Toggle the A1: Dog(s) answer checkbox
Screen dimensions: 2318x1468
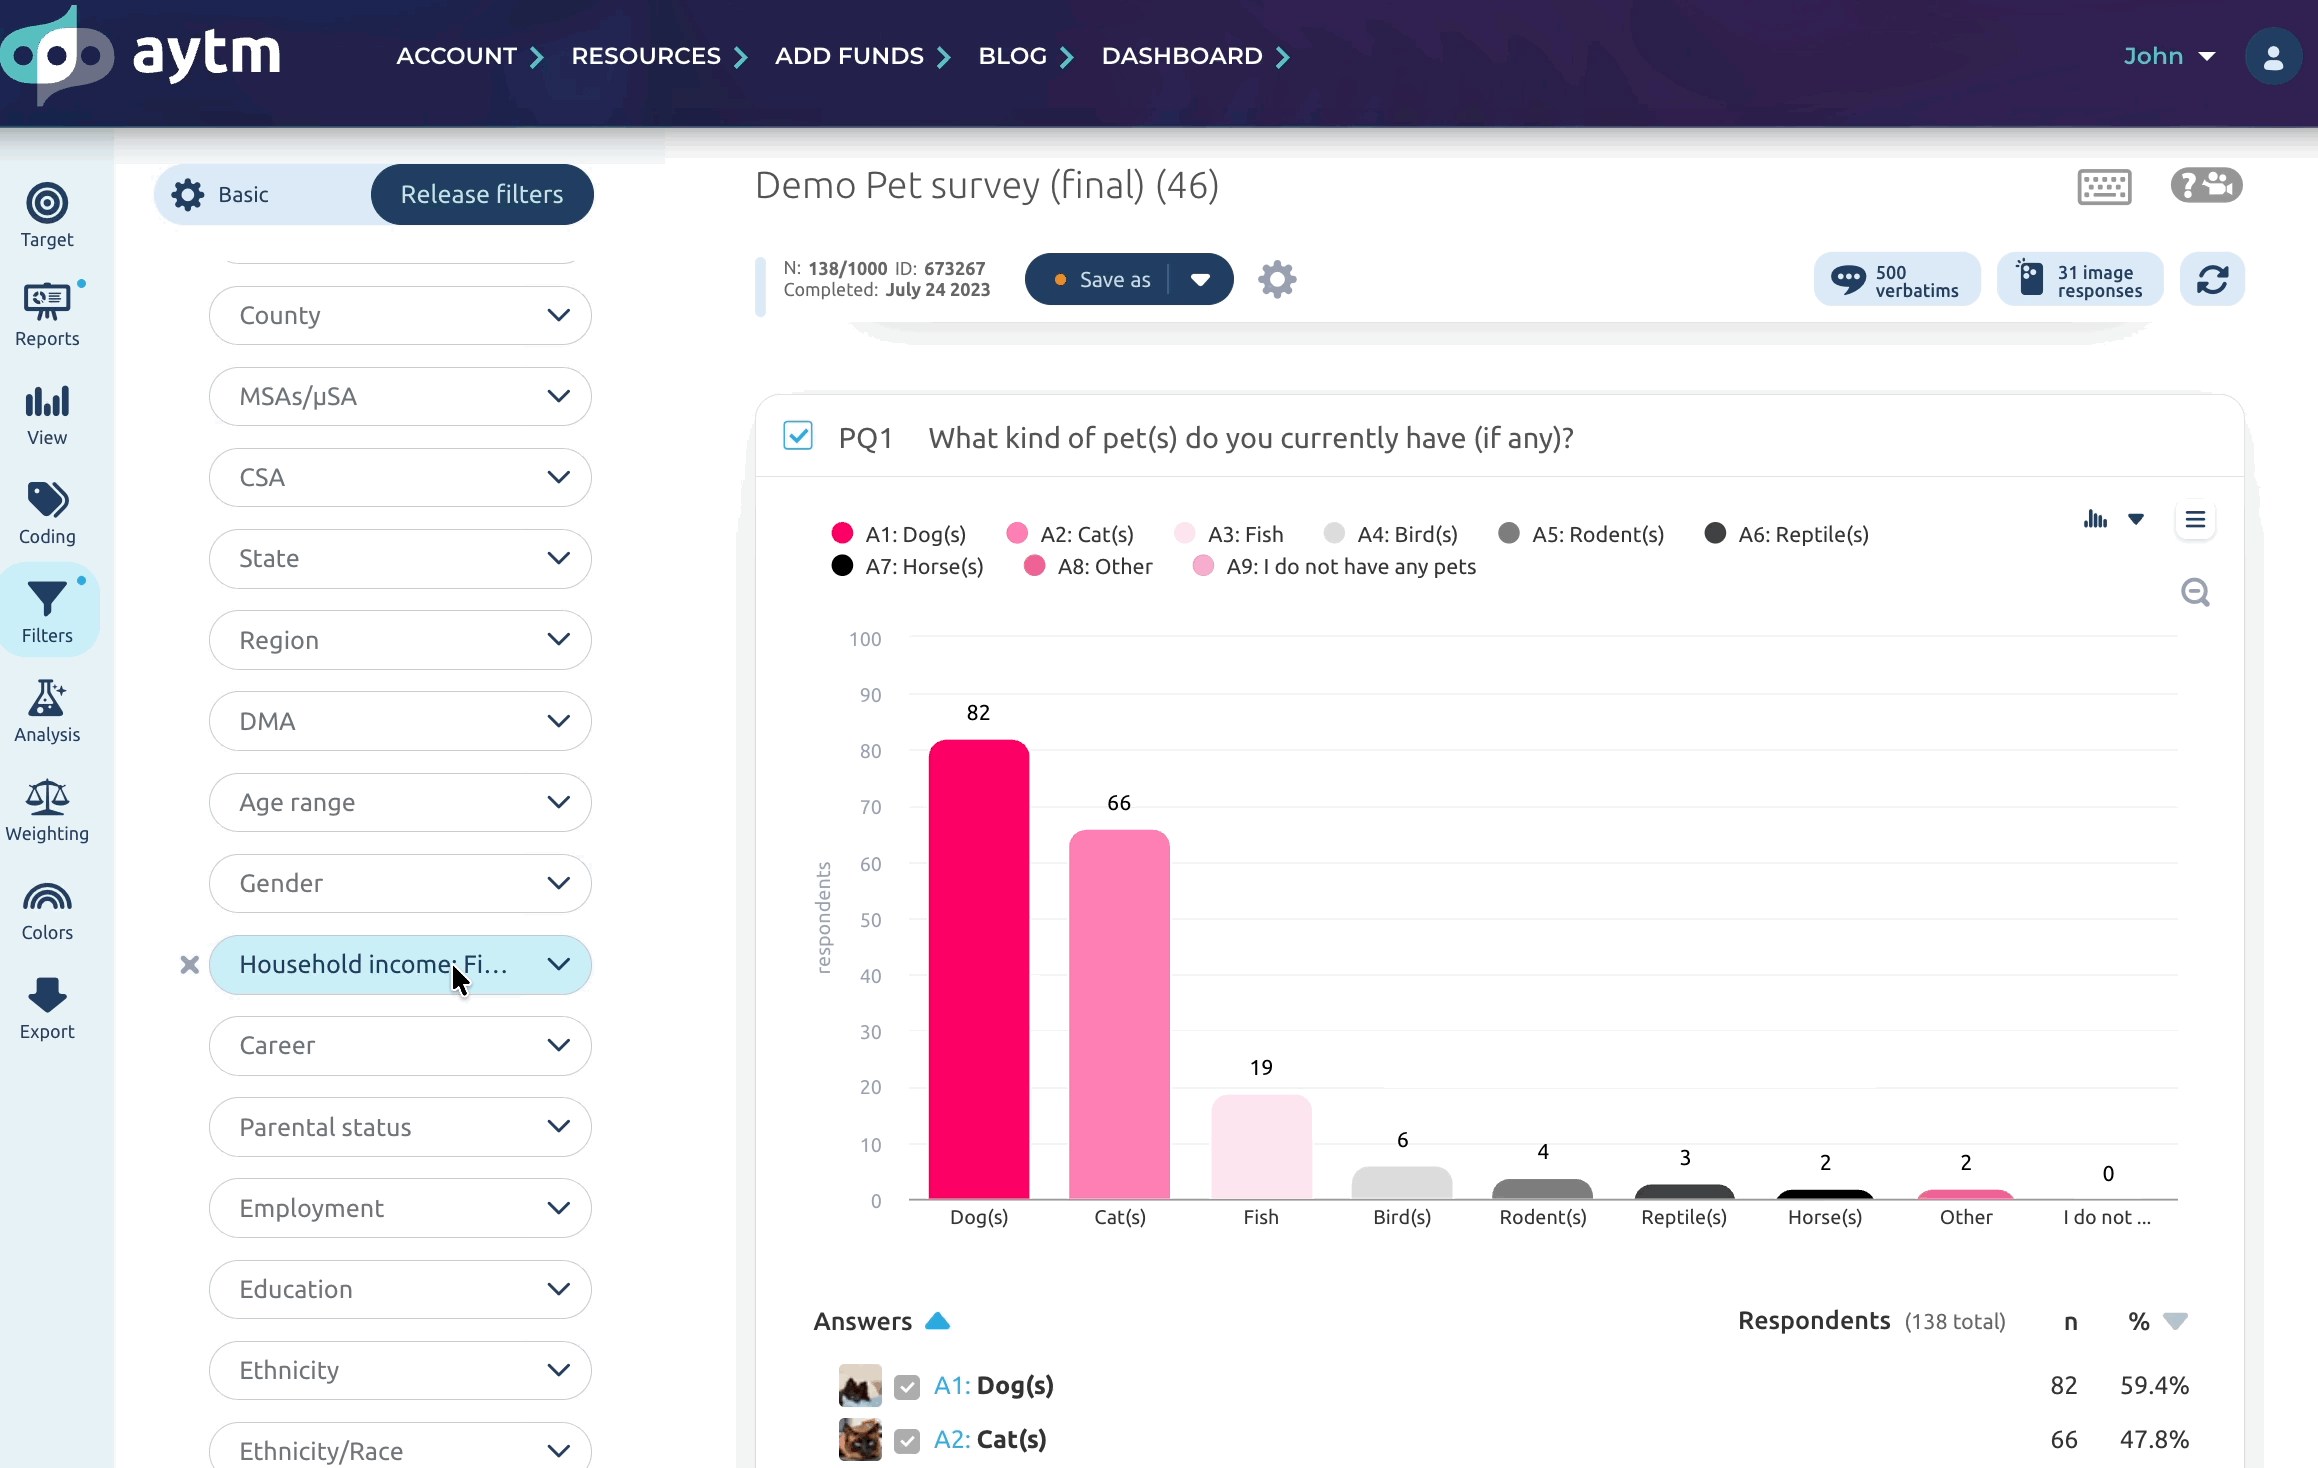tap(907, 1387)
